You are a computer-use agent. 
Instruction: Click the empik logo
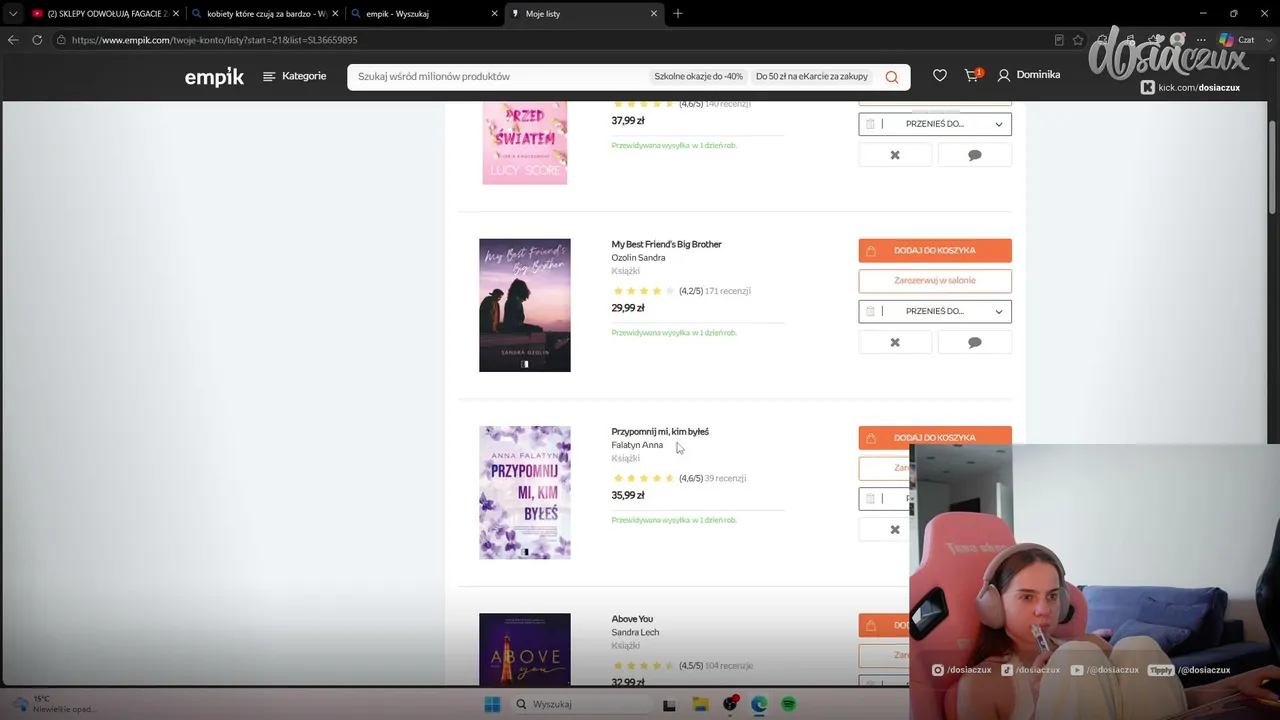[214, 77]
